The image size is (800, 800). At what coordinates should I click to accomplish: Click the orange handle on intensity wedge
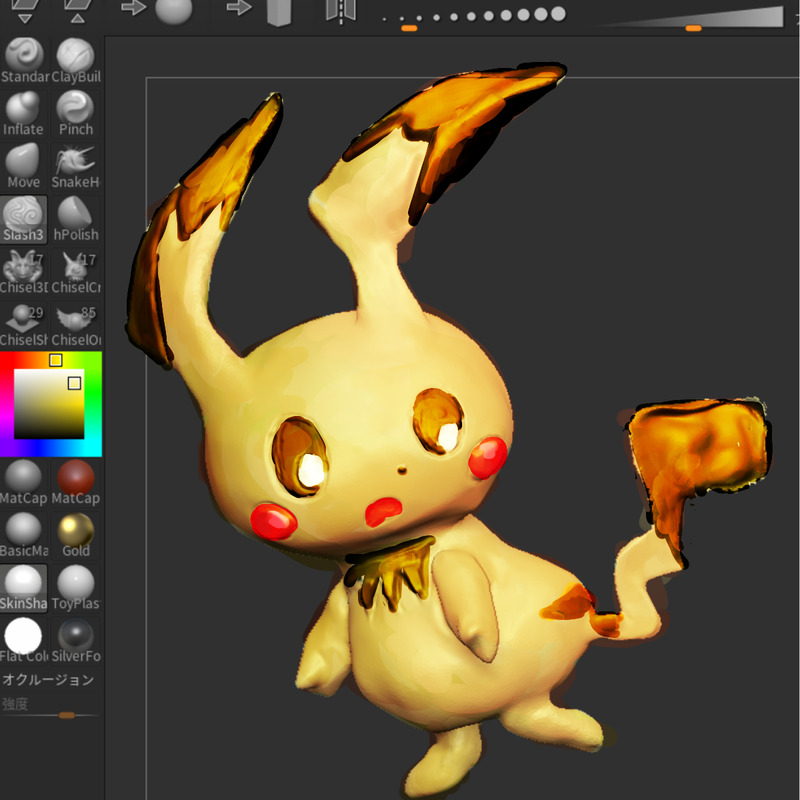click(x=693, y=29)
